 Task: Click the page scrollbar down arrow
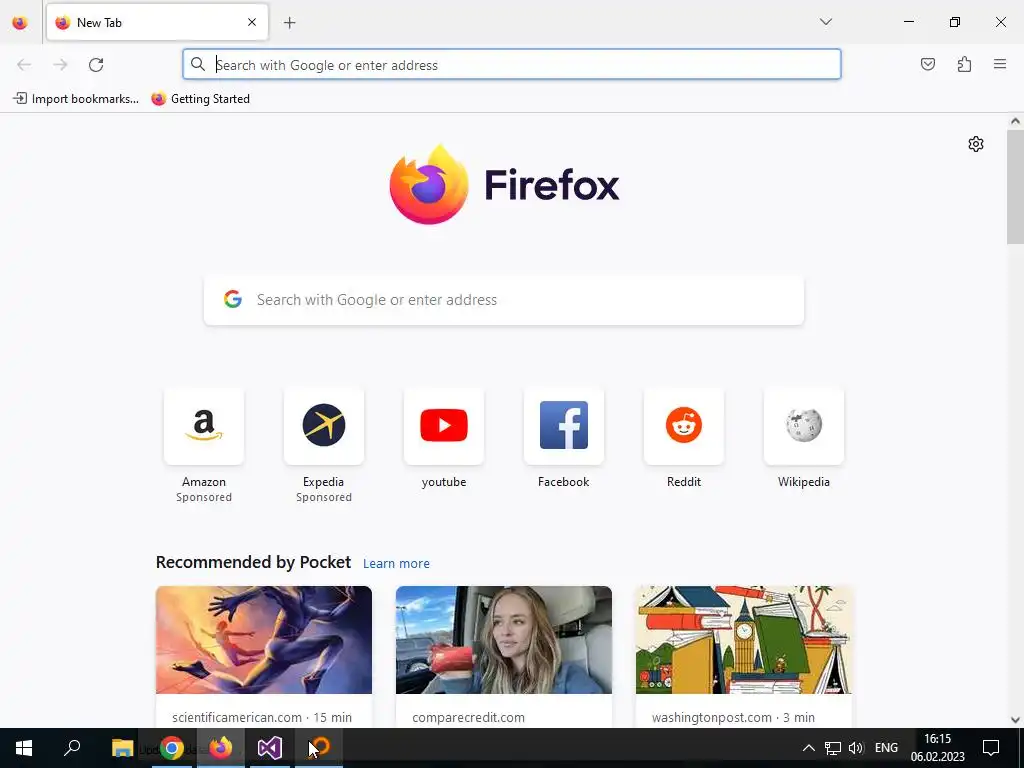point(1015,720)
